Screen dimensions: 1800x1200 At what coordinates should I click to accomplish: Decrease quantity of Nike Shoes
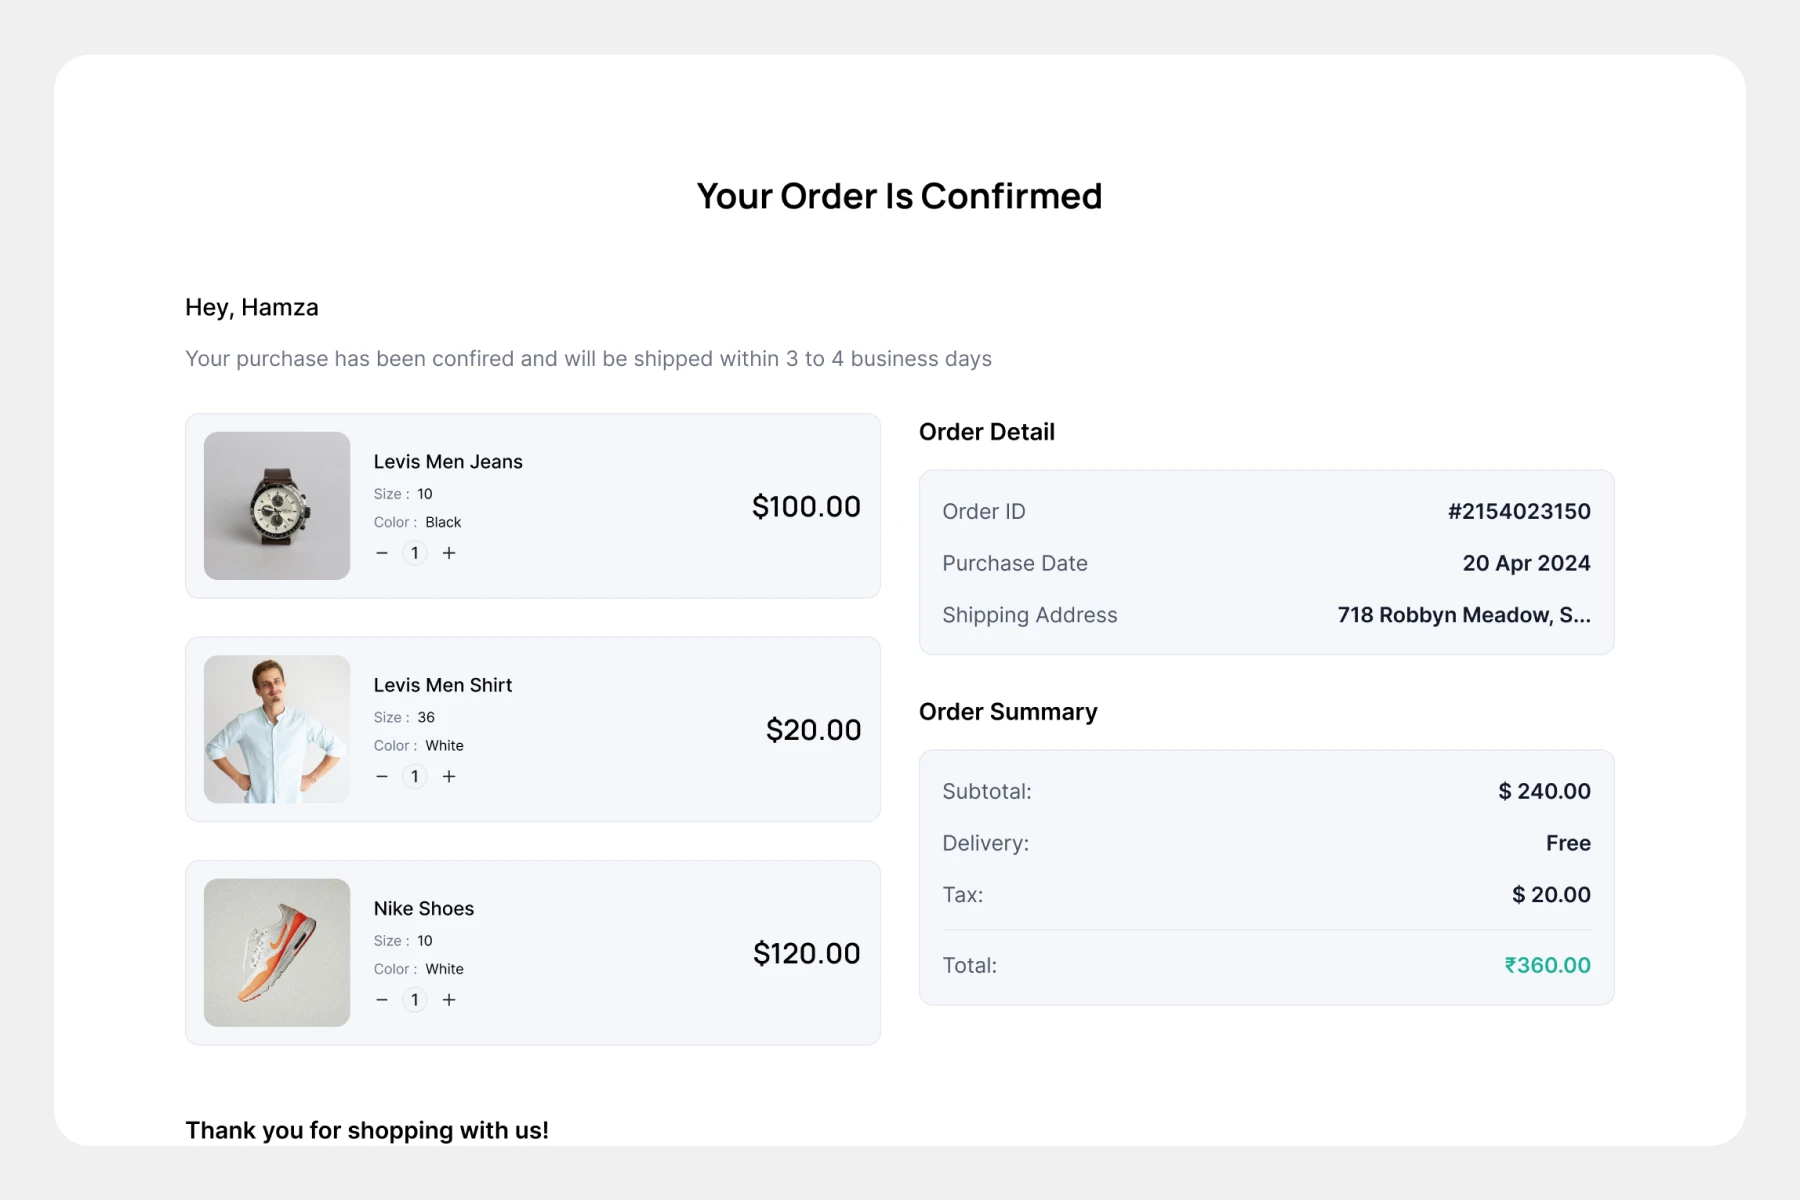click(382, 1000)
